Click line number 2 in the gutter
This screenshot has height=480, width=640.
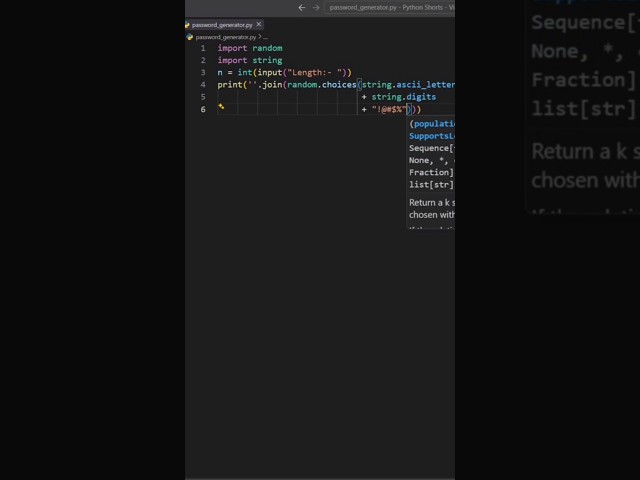point(203,60)
